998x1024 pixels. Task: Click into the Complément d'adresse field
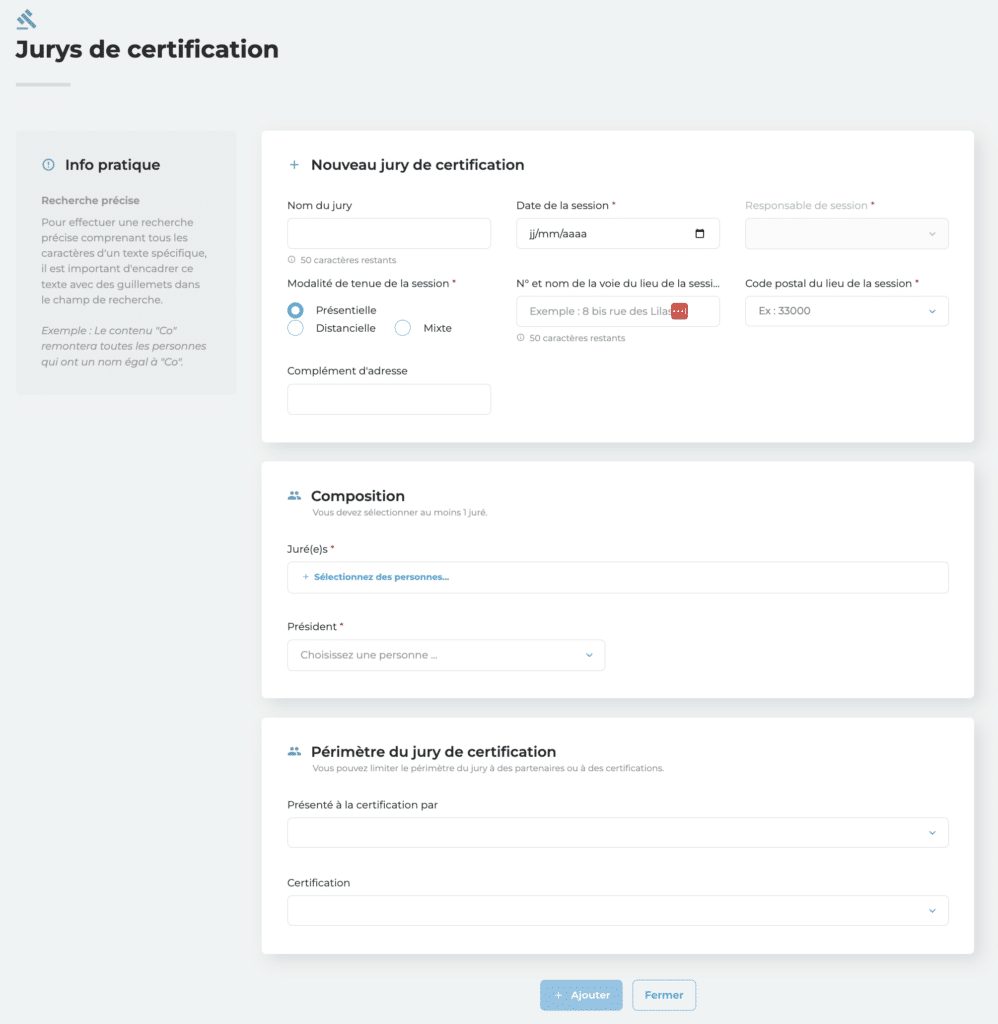click(x=388, y=399)
